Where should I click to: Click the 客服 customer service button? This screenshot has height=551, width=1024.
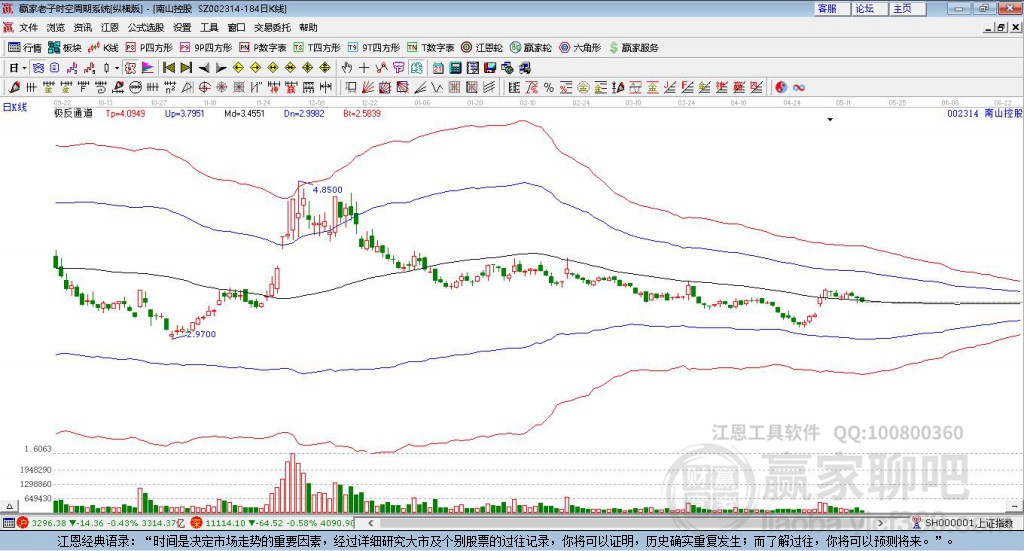832,8
